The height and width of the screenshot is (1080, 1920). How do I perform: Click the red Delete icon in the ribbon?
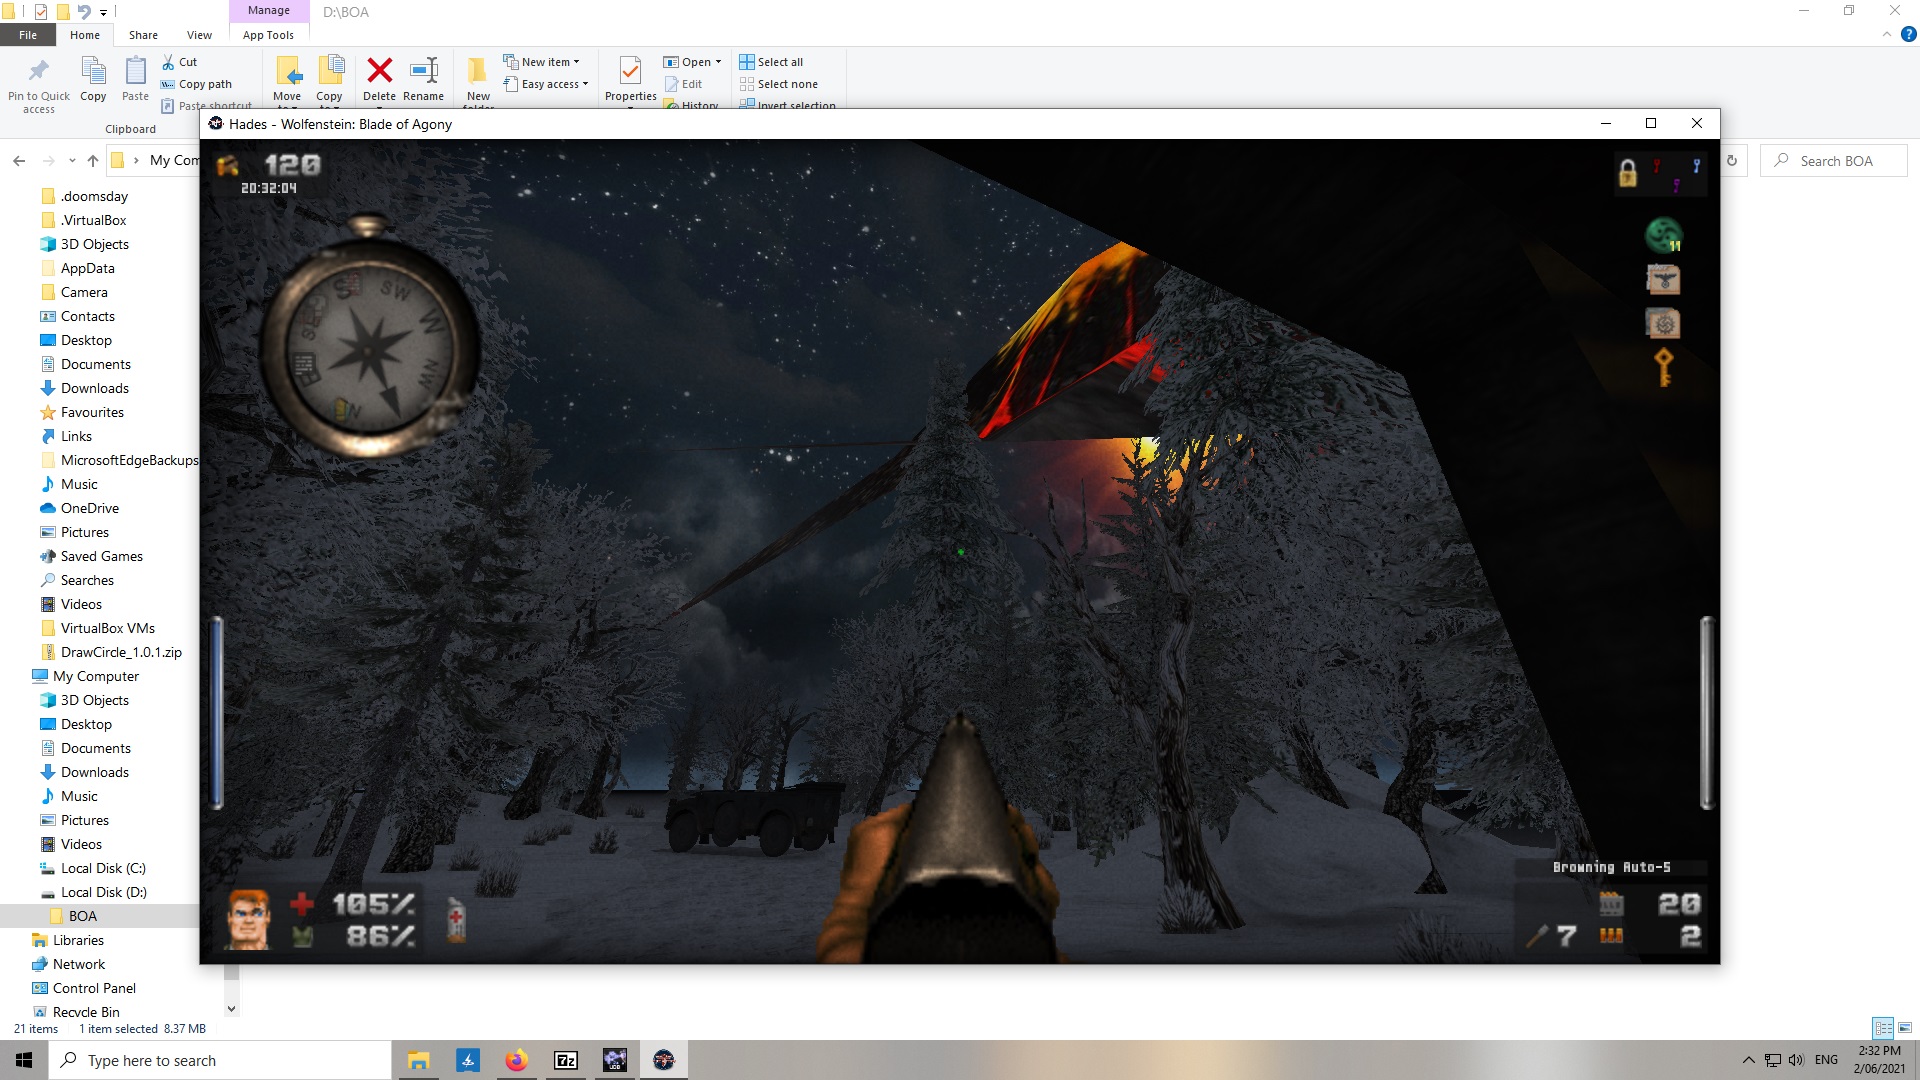[x=379, y=71]
